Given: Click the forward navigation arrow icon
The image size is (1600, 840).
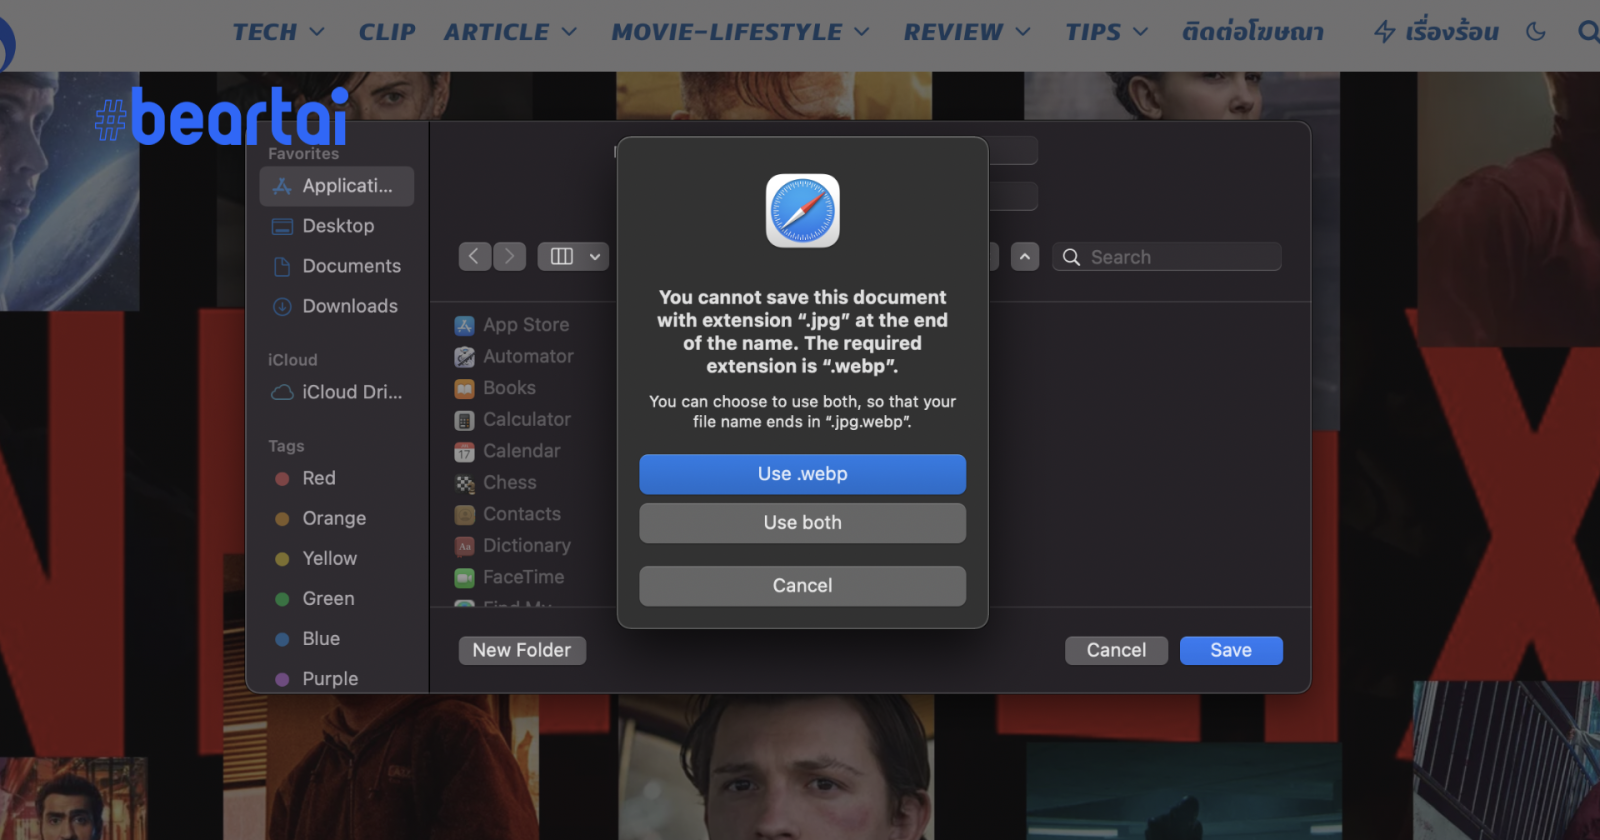Looking at the screenshot, I should [x=509, y=257].
